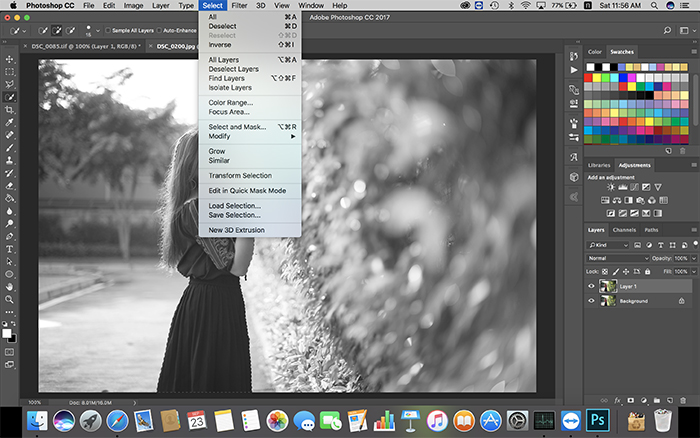This screenshot has width=700, height=438.
Task: Click Color Range in Select menu
Action: coord(230,102)
